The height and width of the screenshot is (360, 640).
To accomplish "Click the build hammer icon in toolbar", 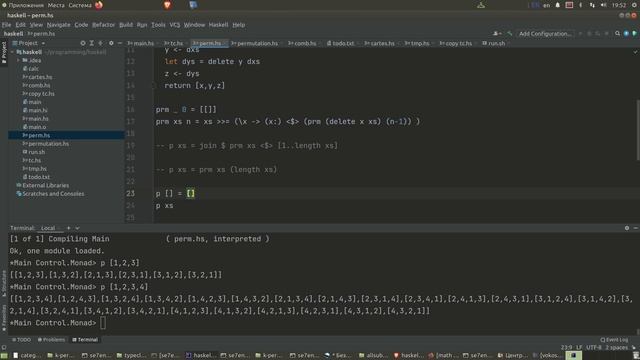I will tap(509, 33).
